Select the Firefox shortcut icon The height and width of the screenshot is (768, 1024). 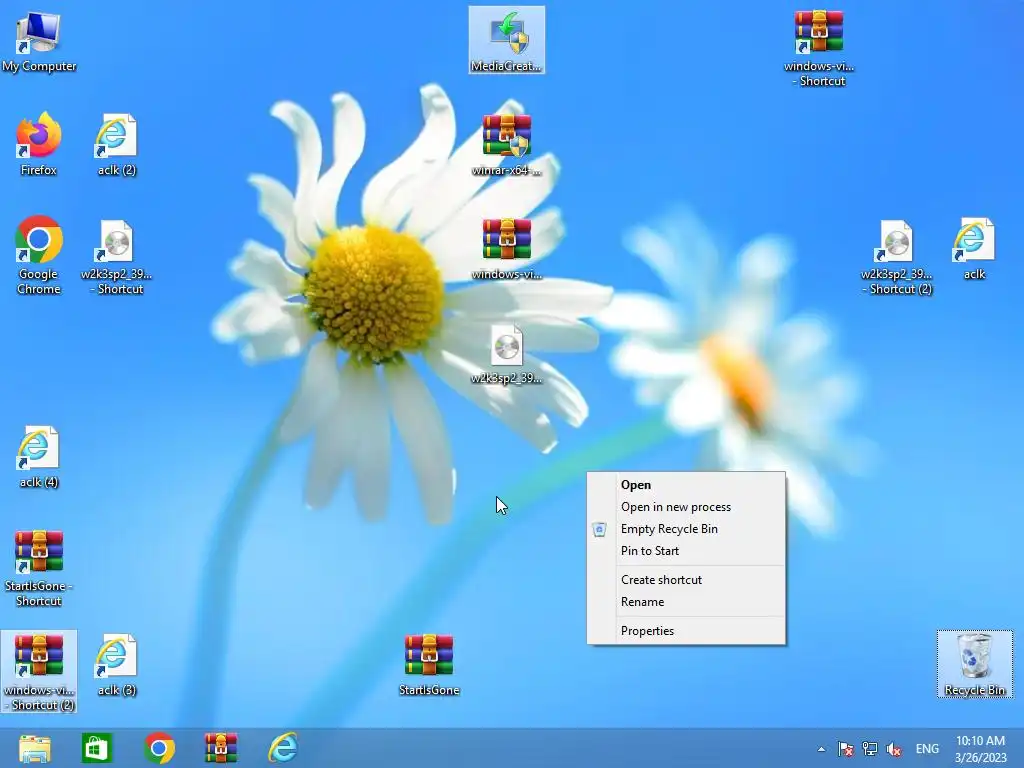coord(39,144)
